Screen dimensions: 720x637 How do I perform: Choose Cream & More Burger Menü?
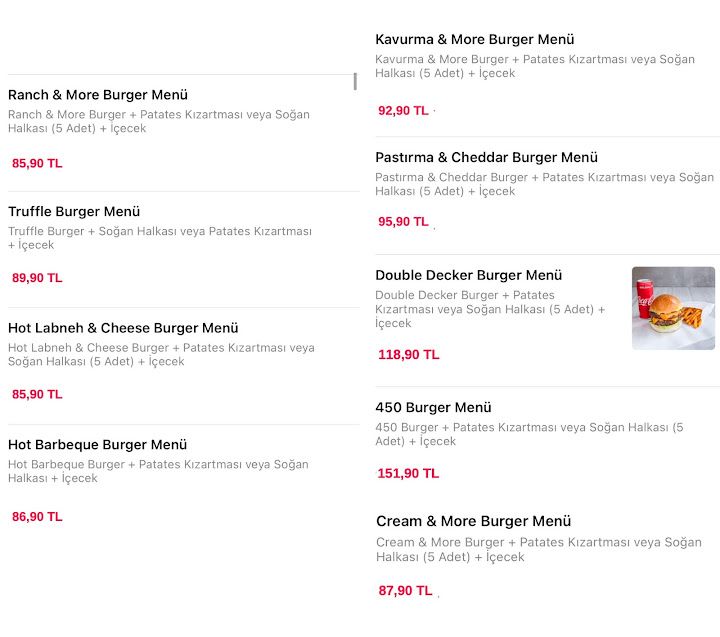coord(473,521)
